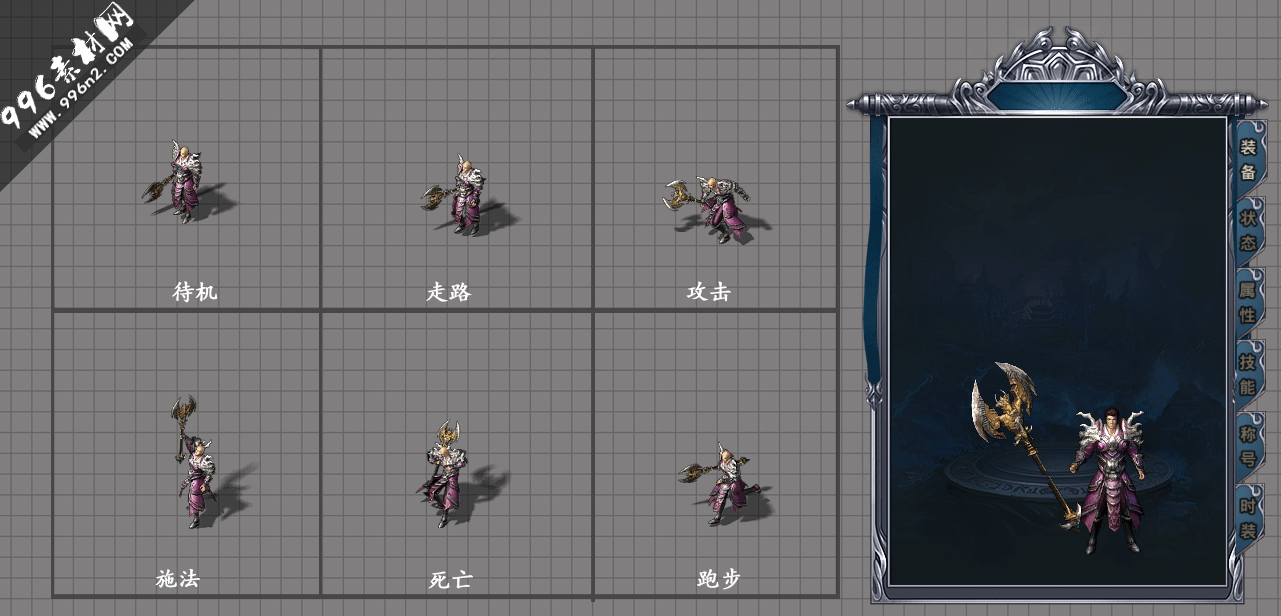Click the 死亡 label text
1281x616 pixels.
point(450,579)
